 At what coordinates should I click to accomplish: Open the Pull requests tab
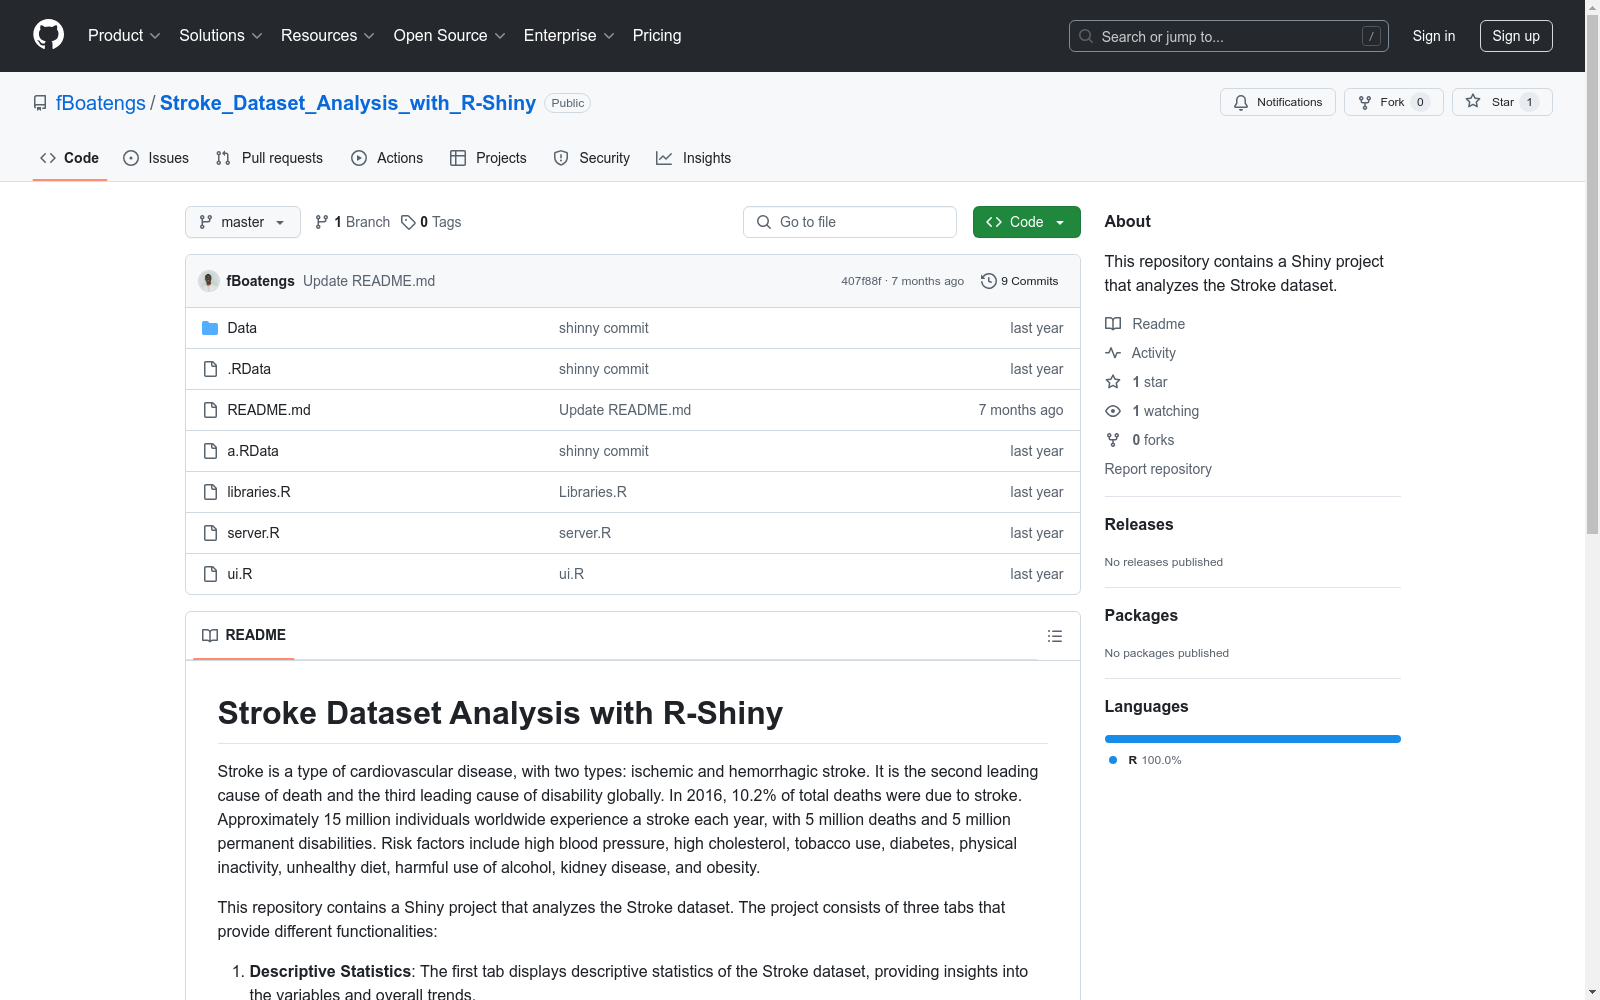point(269,158)
